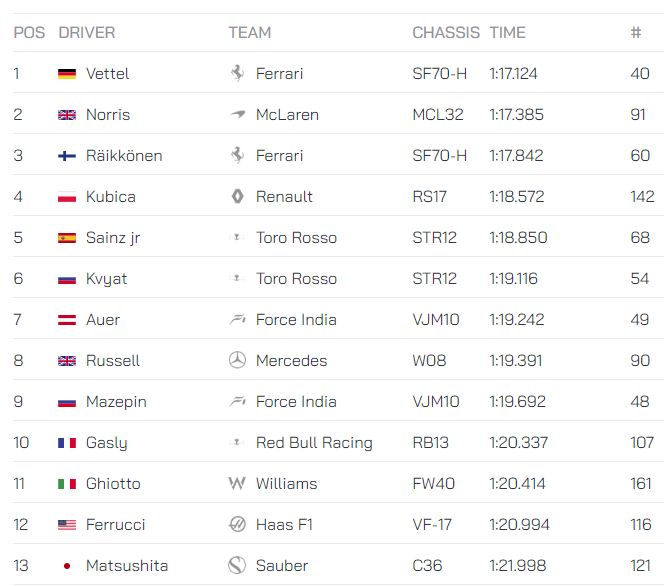Click the Williams W logo icon

point(237,484)
